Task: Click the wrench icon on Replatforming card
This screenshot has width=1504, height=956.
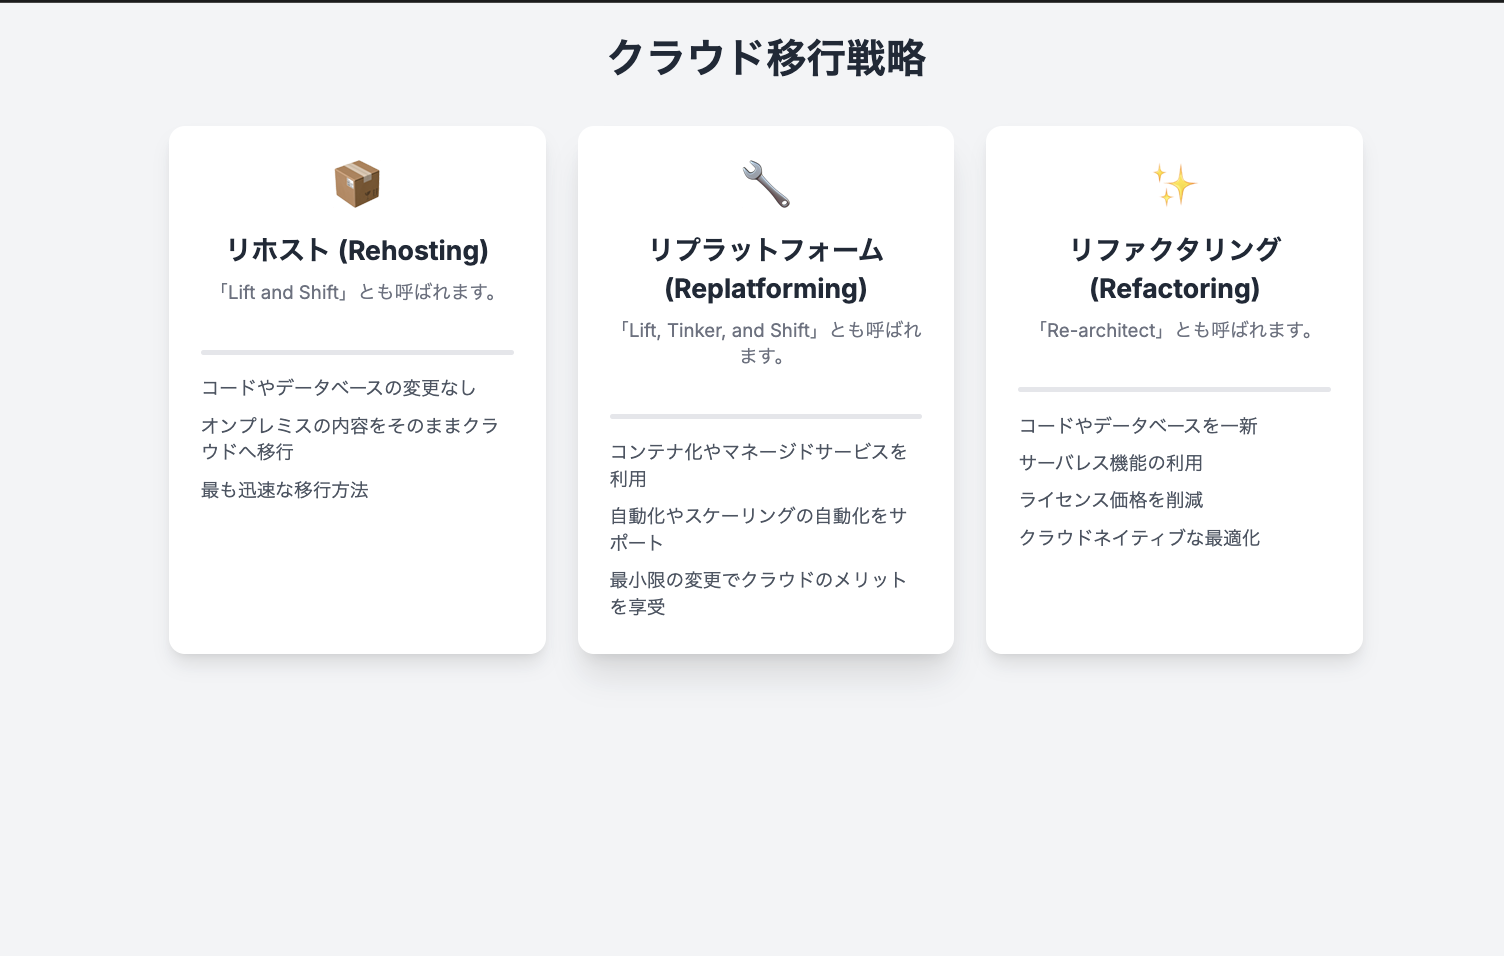Action: (x=766, y=184)
